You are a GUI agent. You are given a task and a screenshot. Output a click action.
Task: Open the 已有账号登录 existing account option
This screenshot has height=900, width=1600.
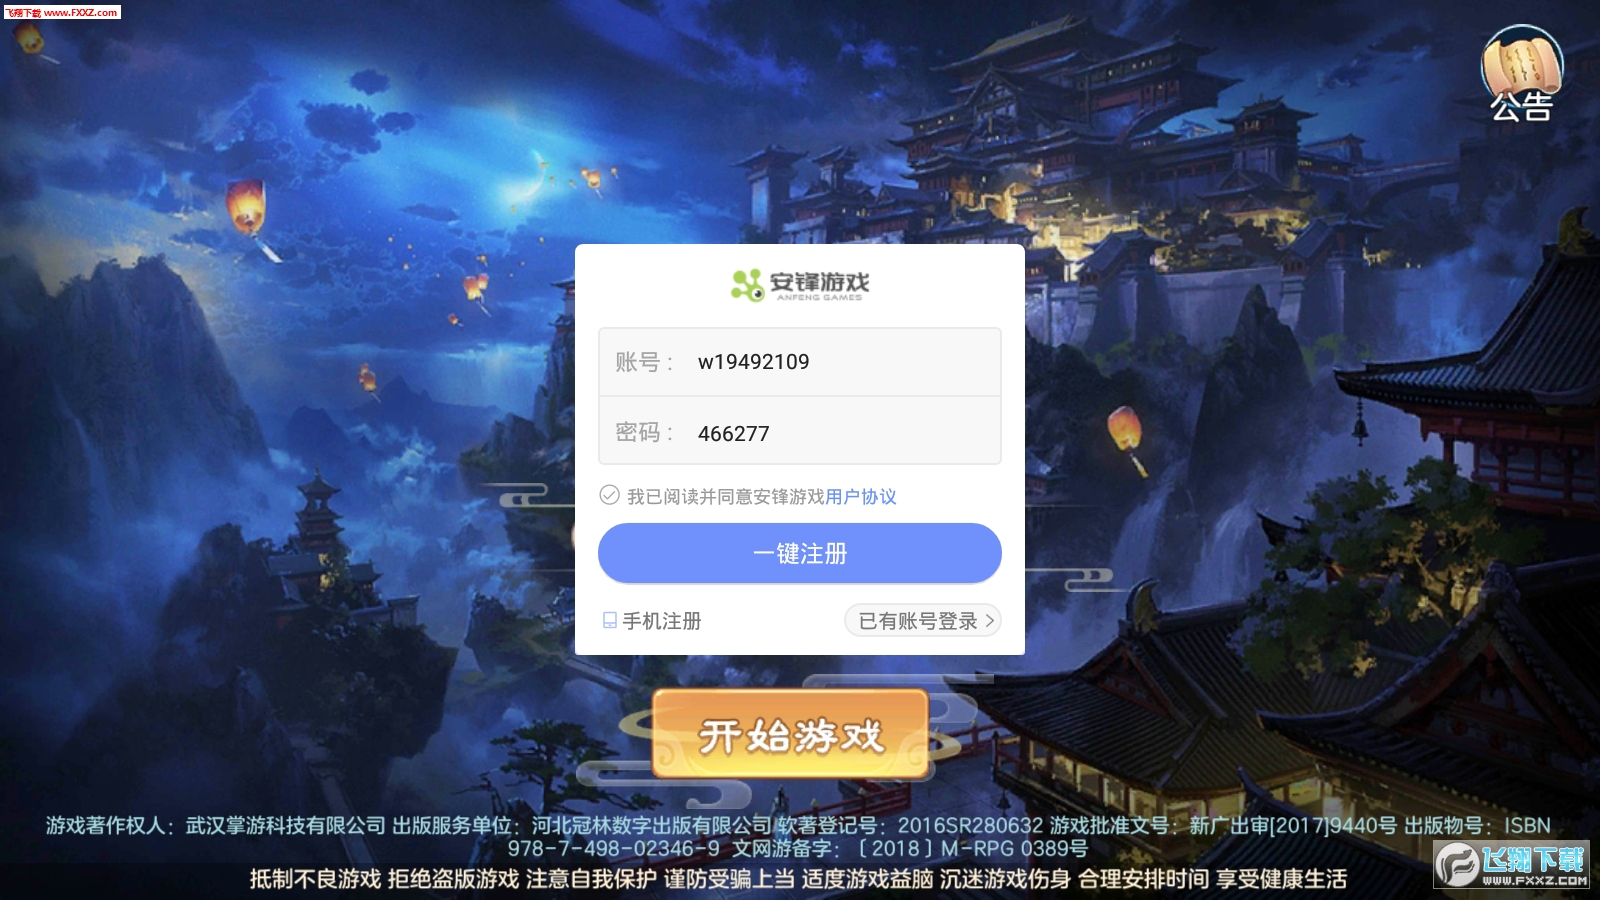(x=922, y=621)
